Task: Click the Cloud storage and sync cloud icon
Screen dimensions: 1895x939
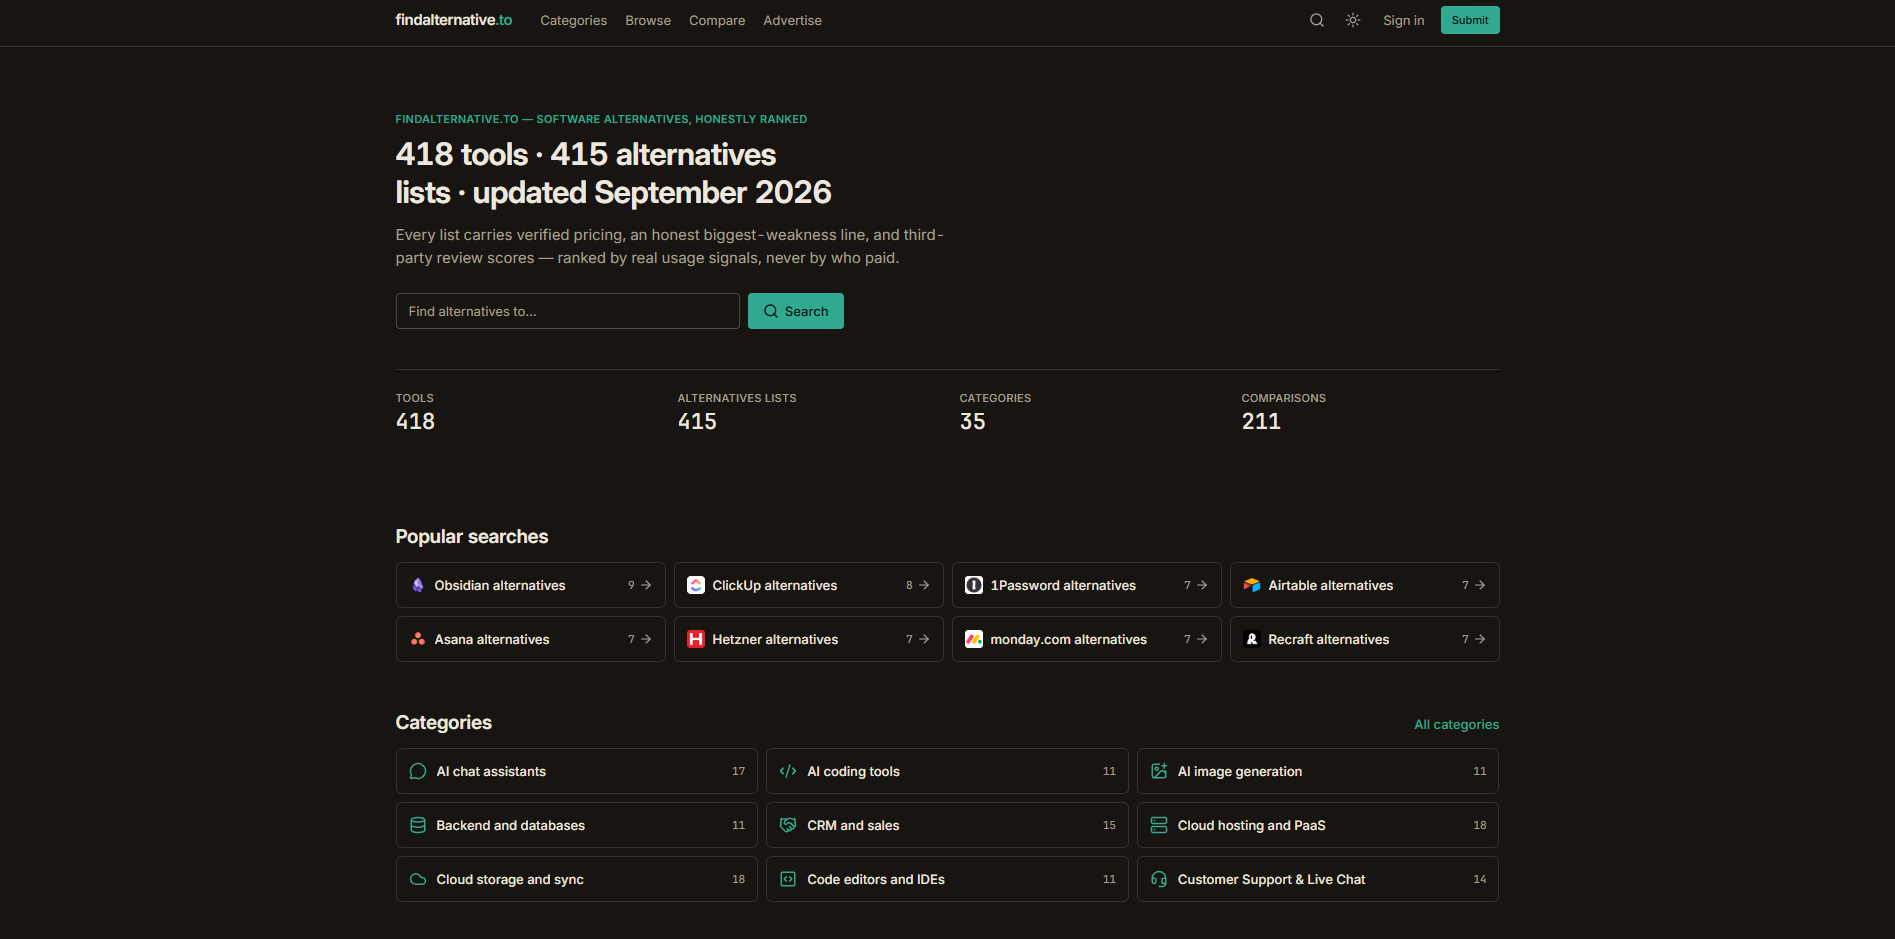Action: coord(418,879)
